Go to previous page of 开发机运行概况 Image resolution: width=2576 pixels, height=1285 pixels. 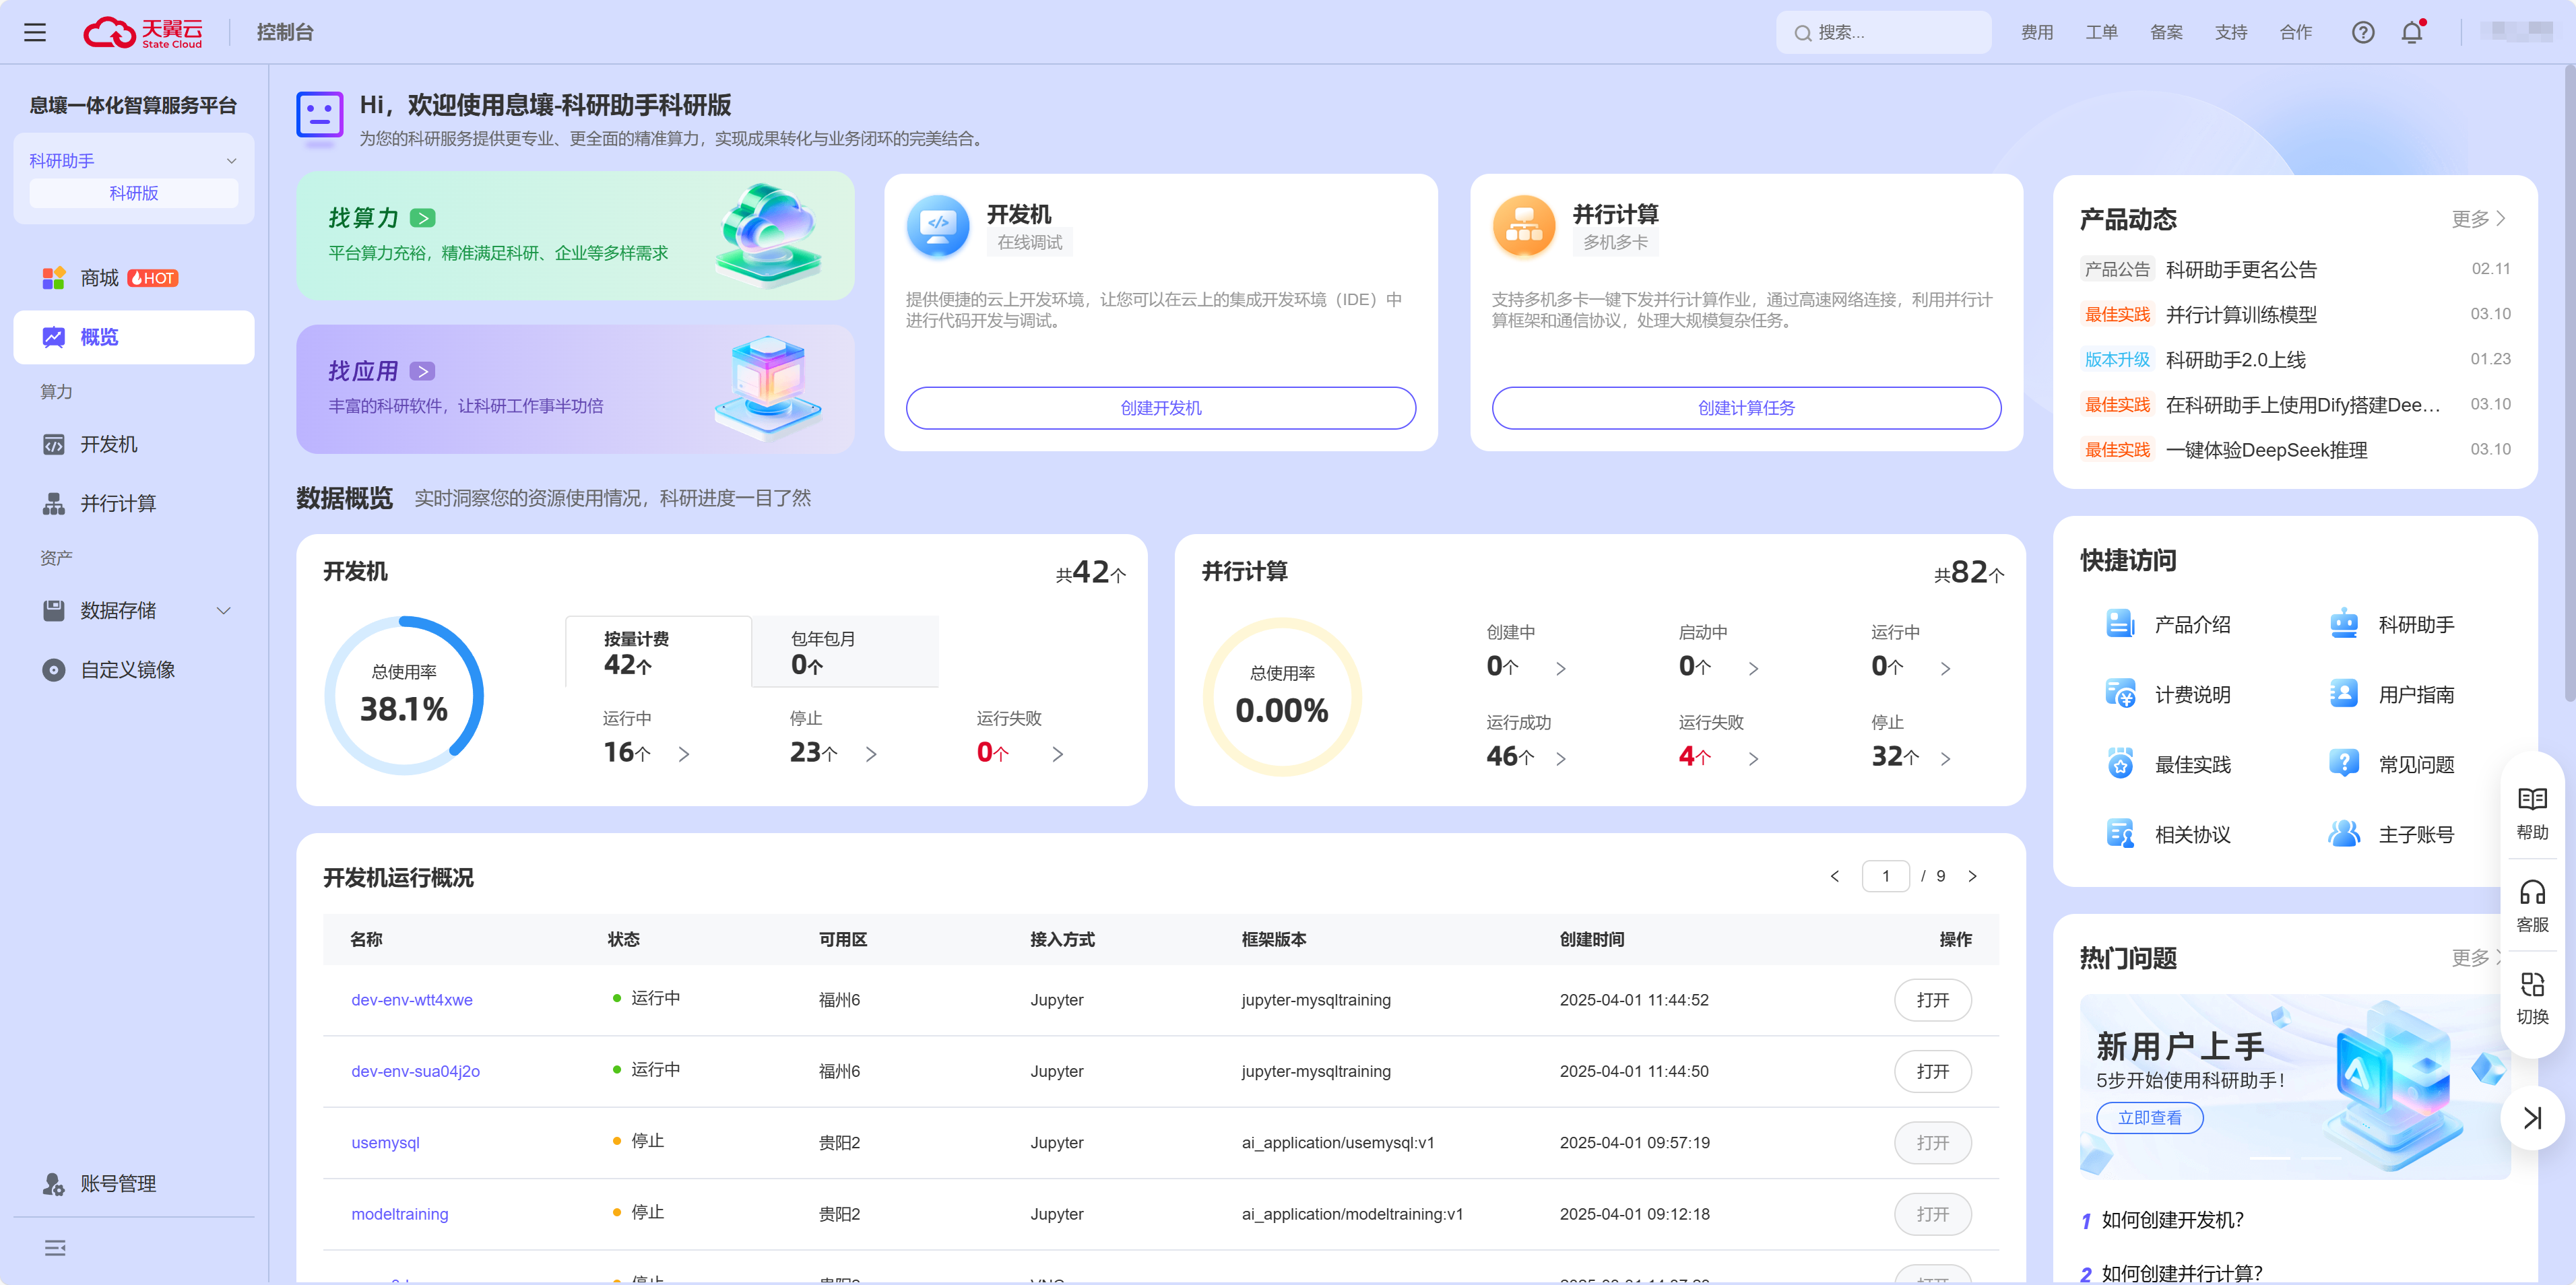1834,876
